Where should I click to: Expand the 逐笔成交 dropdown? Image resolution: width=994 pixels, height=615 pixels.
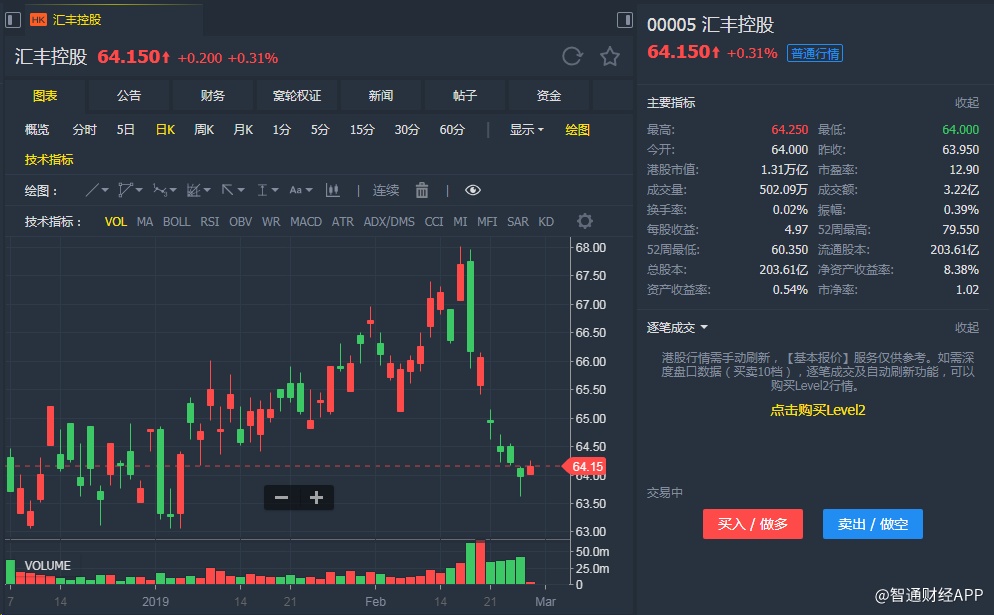(x=676, y=328)
